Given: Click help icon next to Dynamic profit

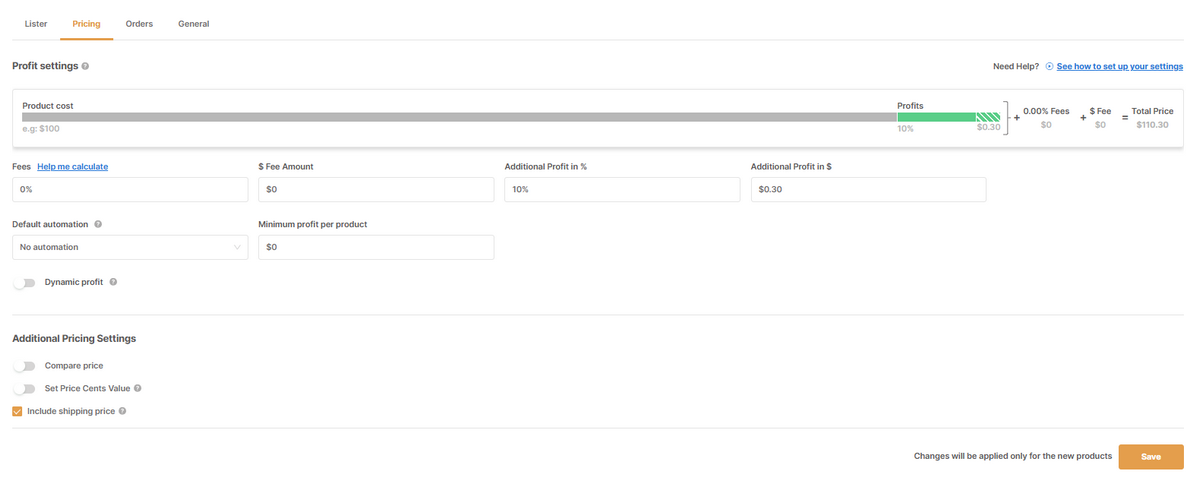Looking at the screenshot, I should click(113, 282).
